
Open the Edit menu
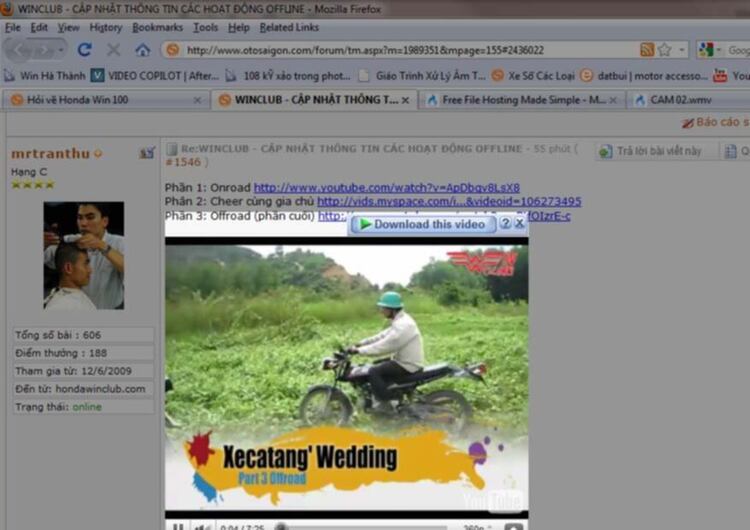point(39,27)
